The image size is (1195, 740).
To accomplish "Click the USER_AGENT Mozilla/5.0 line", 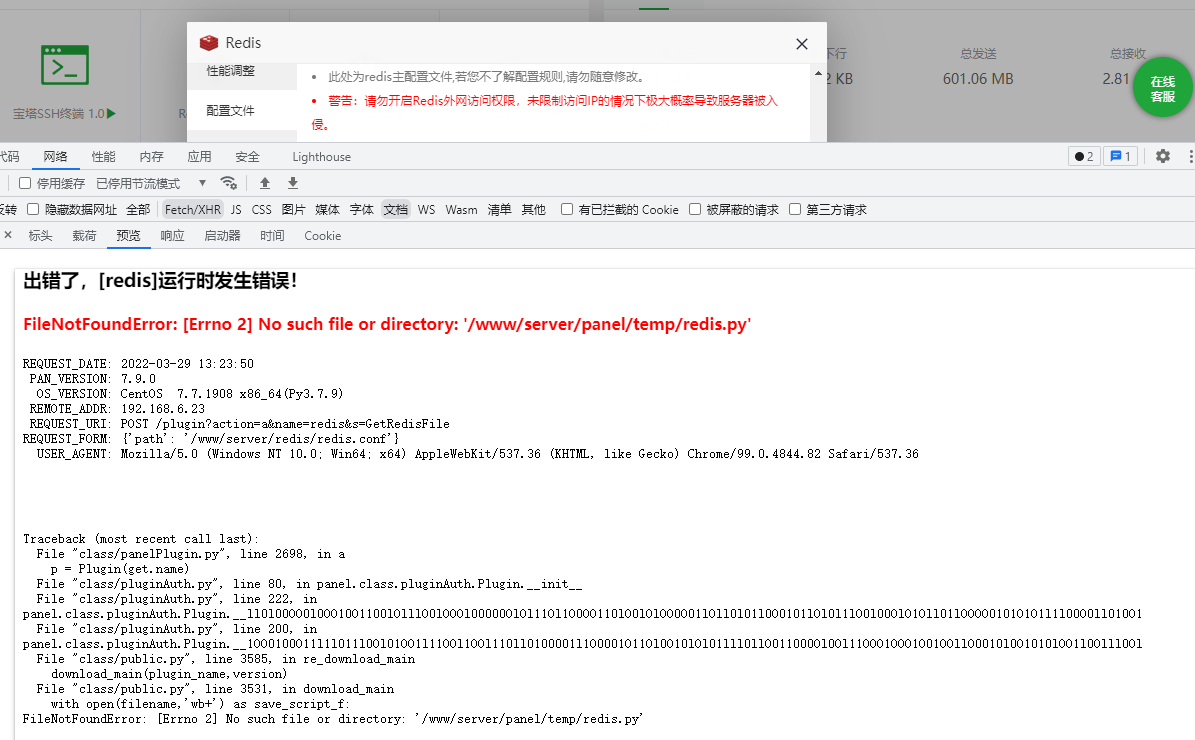I will tap(478, 453).
